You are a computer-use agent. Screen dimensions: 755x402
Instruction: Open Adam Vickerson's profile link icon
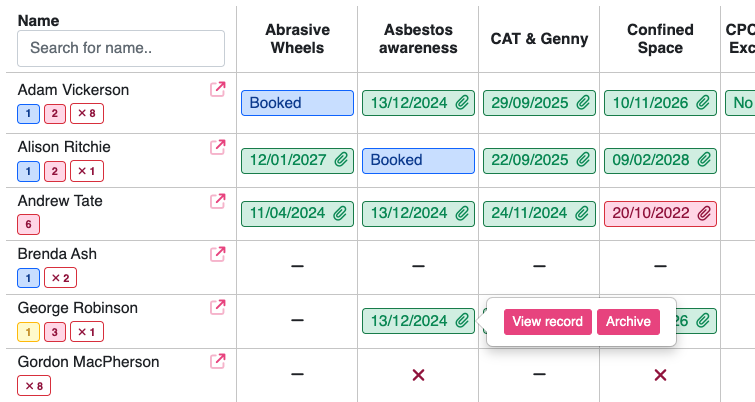(217, 90)
